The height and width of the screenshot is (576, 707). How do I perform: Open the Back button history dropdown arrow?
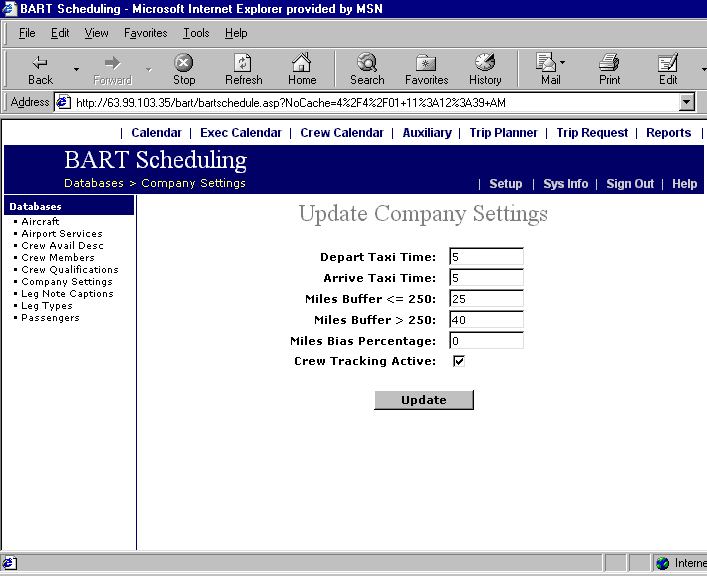(76, 69)
